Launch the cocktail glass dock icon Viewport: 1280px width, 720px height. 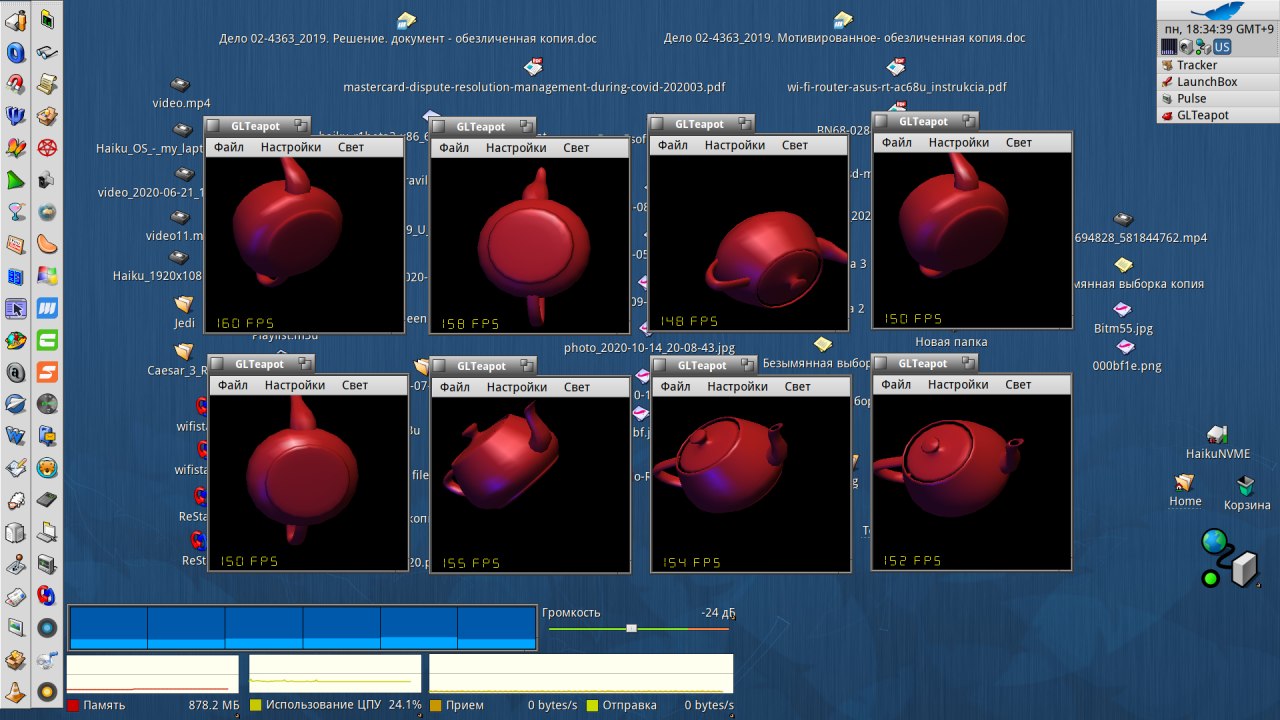[x=15, y=212]
